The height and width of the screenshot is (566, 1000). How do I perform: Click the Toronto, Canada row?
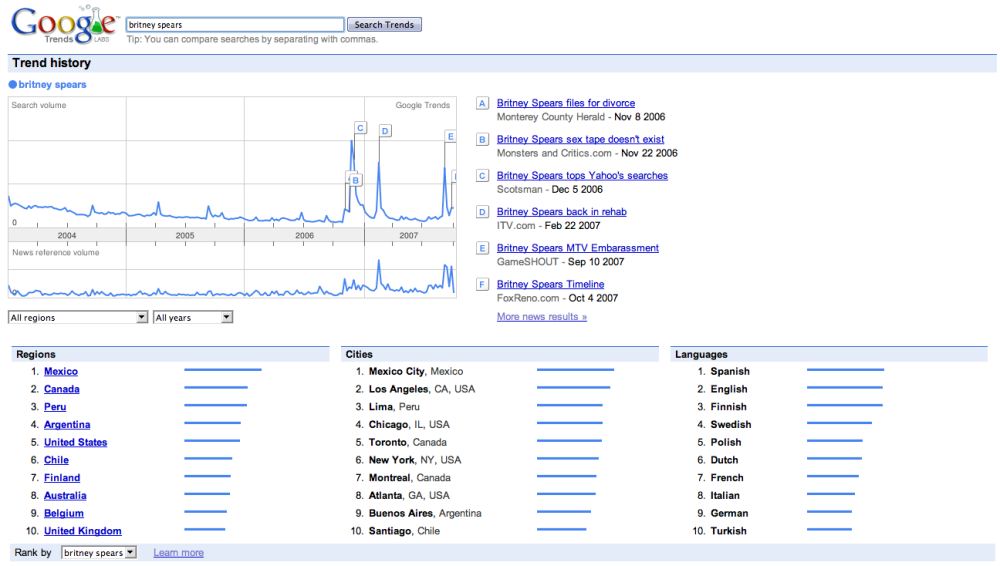click(408, 442)
